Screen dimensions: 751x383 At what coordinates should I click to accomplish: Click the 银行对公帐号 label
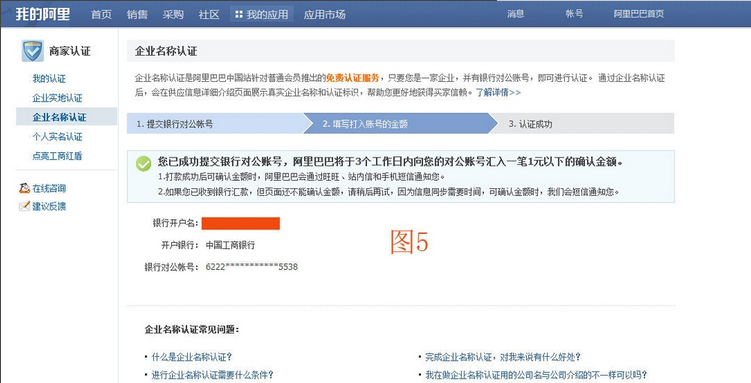171,267
